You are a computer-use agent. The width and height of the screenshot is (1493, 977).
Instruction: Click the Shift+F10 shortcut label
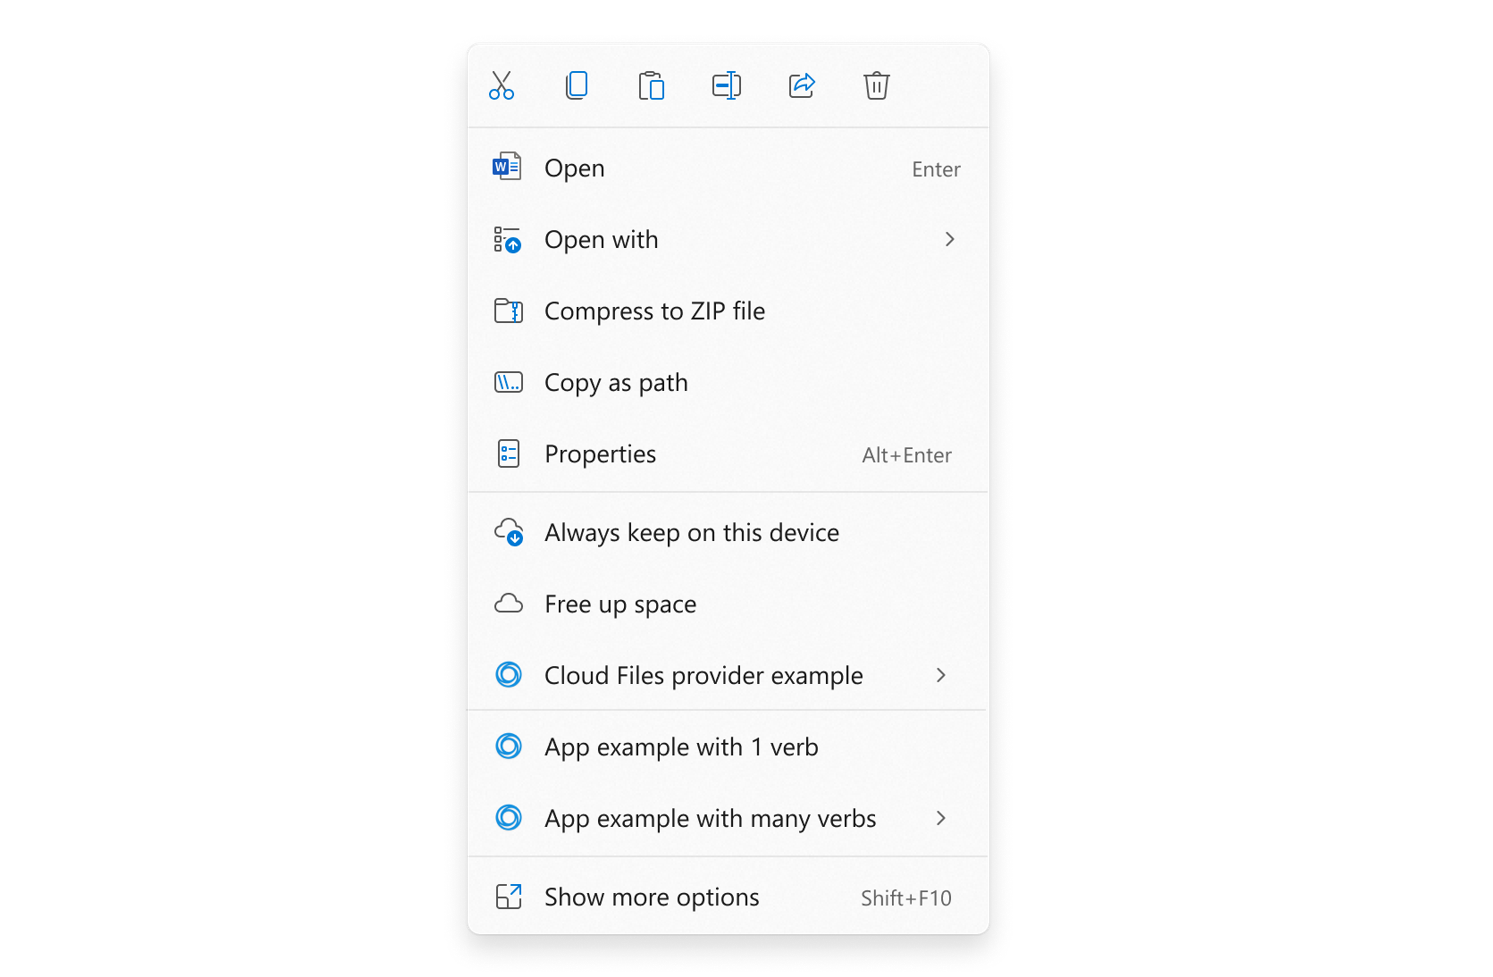(906, 898)
